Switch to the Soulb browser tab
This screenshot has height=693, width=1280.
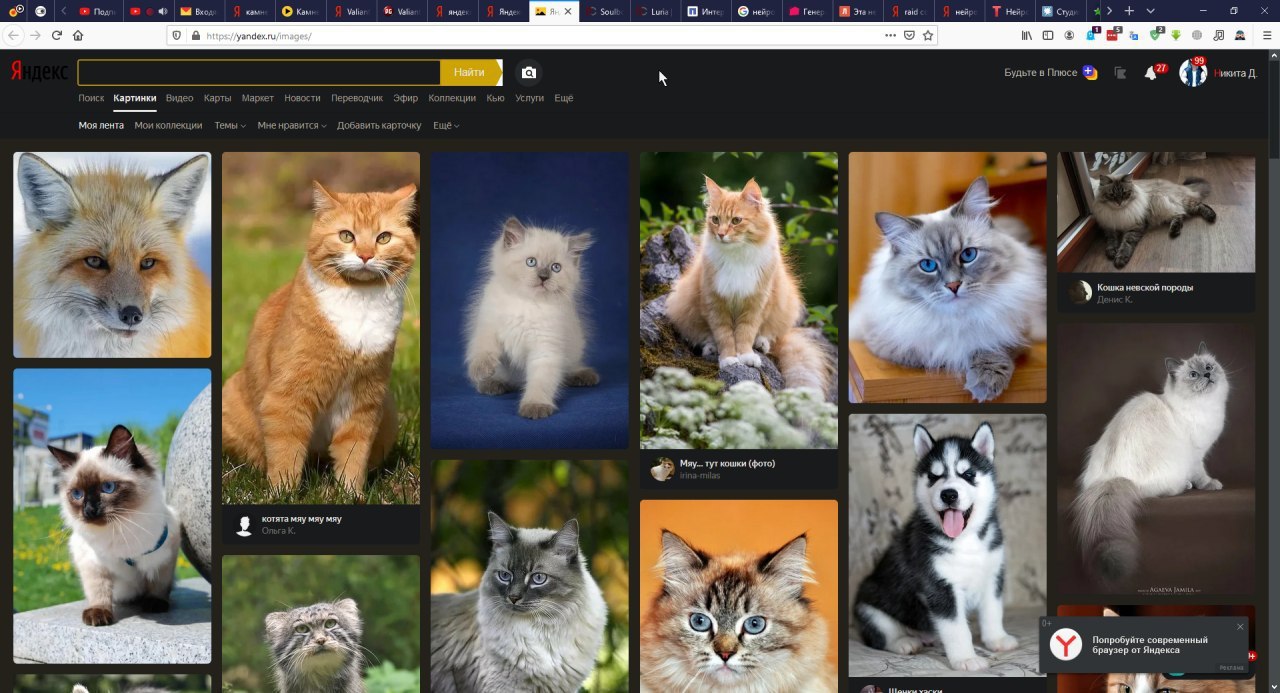point(605,11)
